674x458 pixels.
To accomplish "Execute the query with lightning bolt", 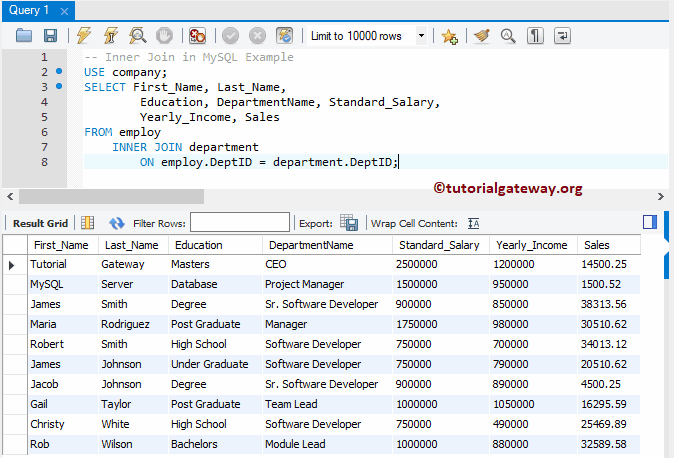I will (83, 35).
